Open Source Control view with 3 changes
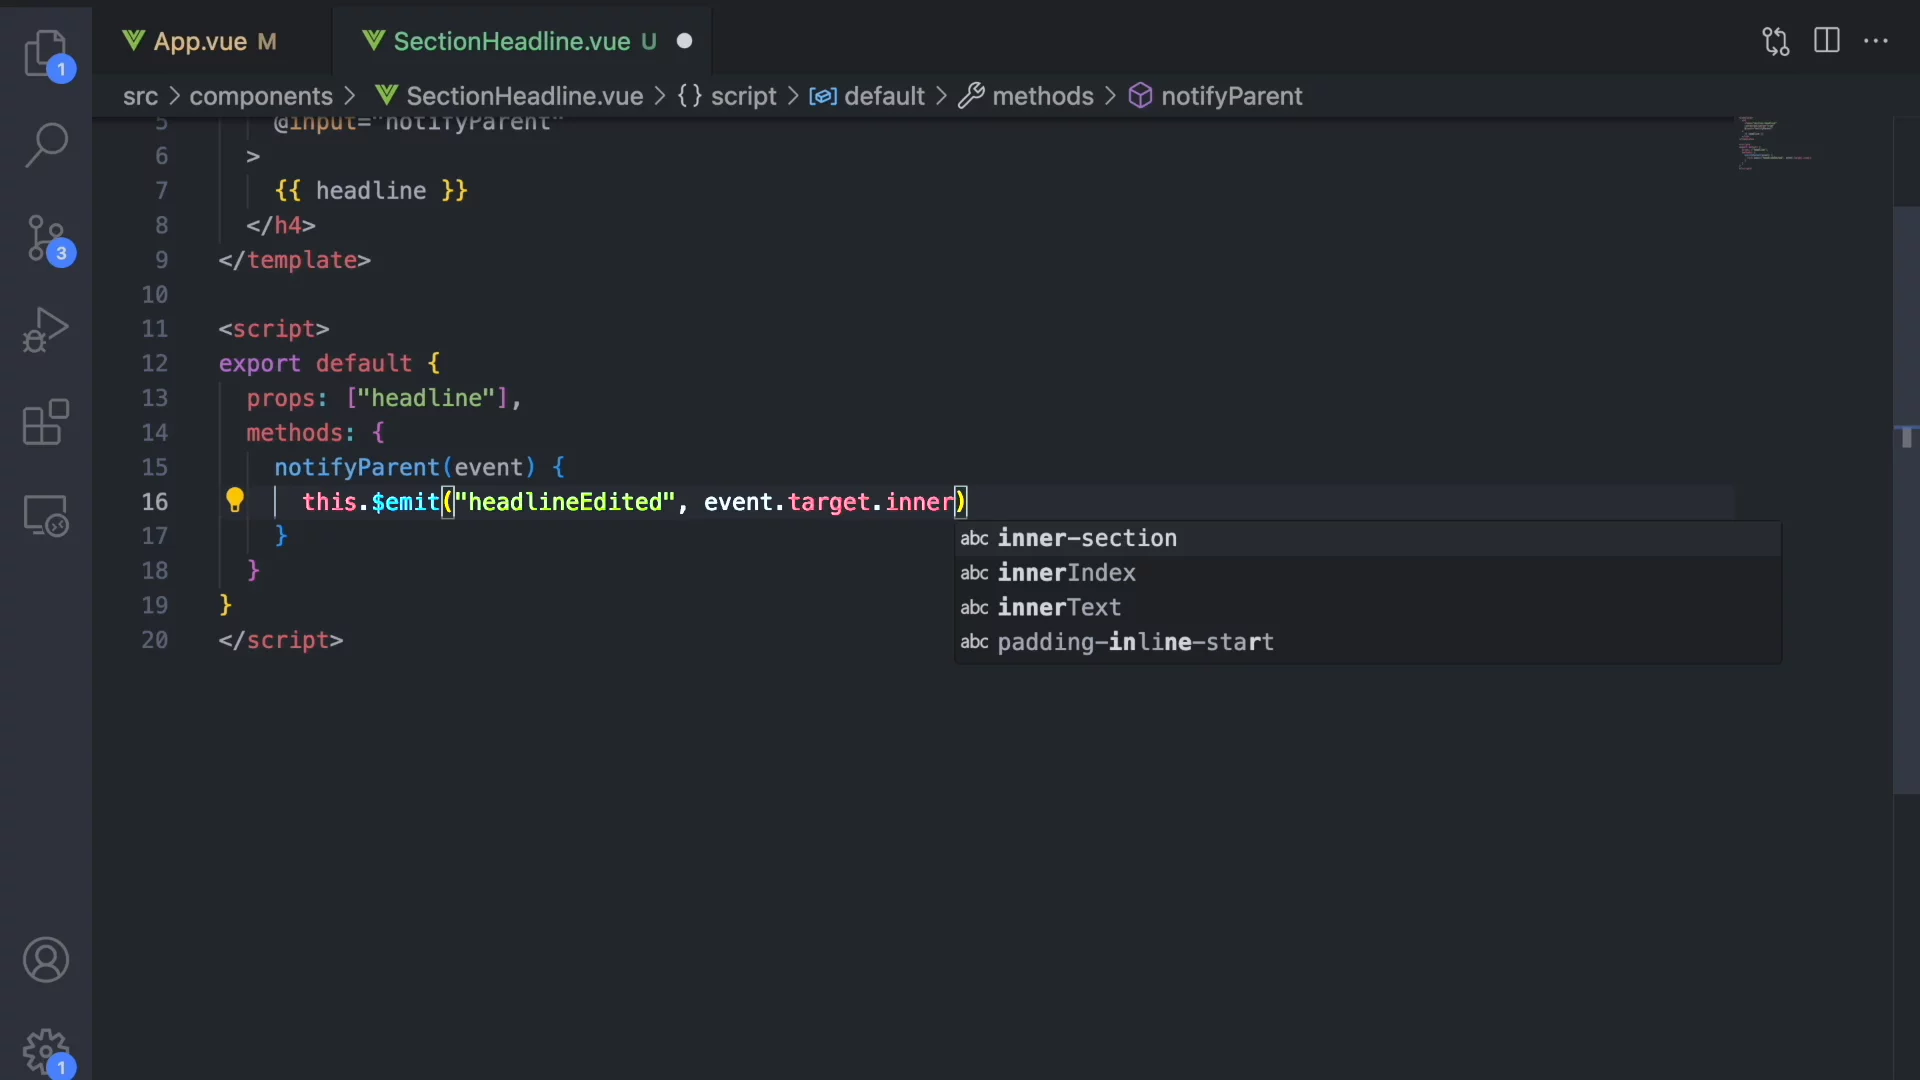 (x=46, y=240)
